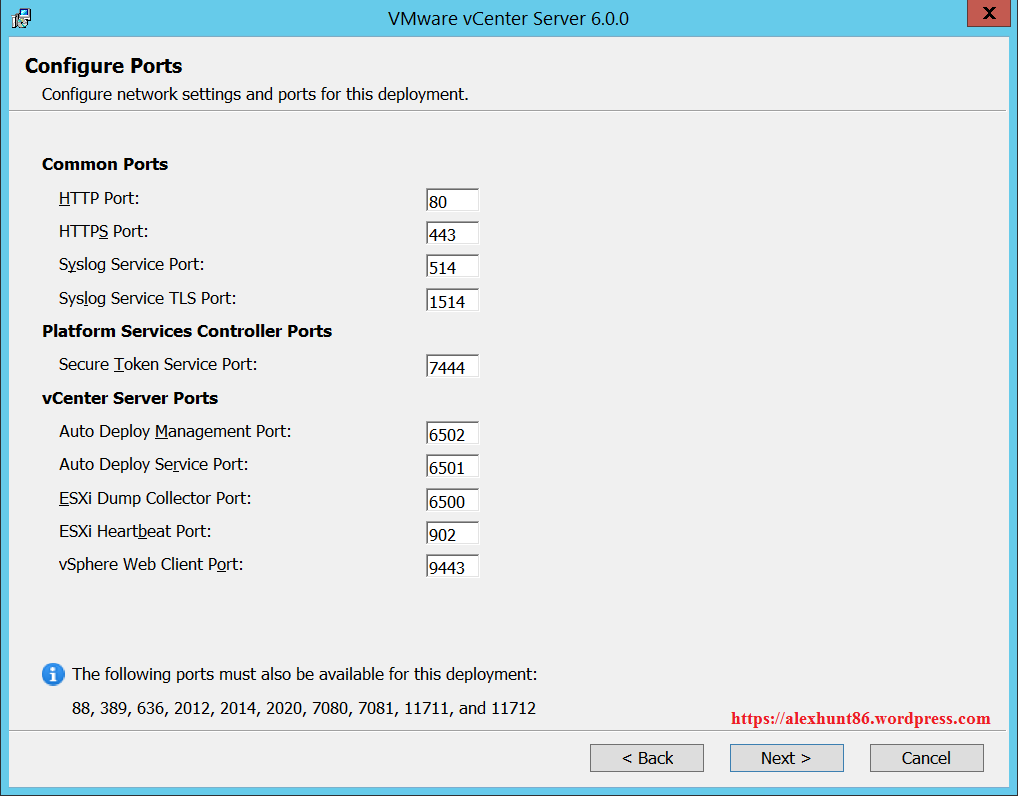Click the HTTP Port input field
The height and width of the screenshot is (796, 1018).
pos(452,201)
